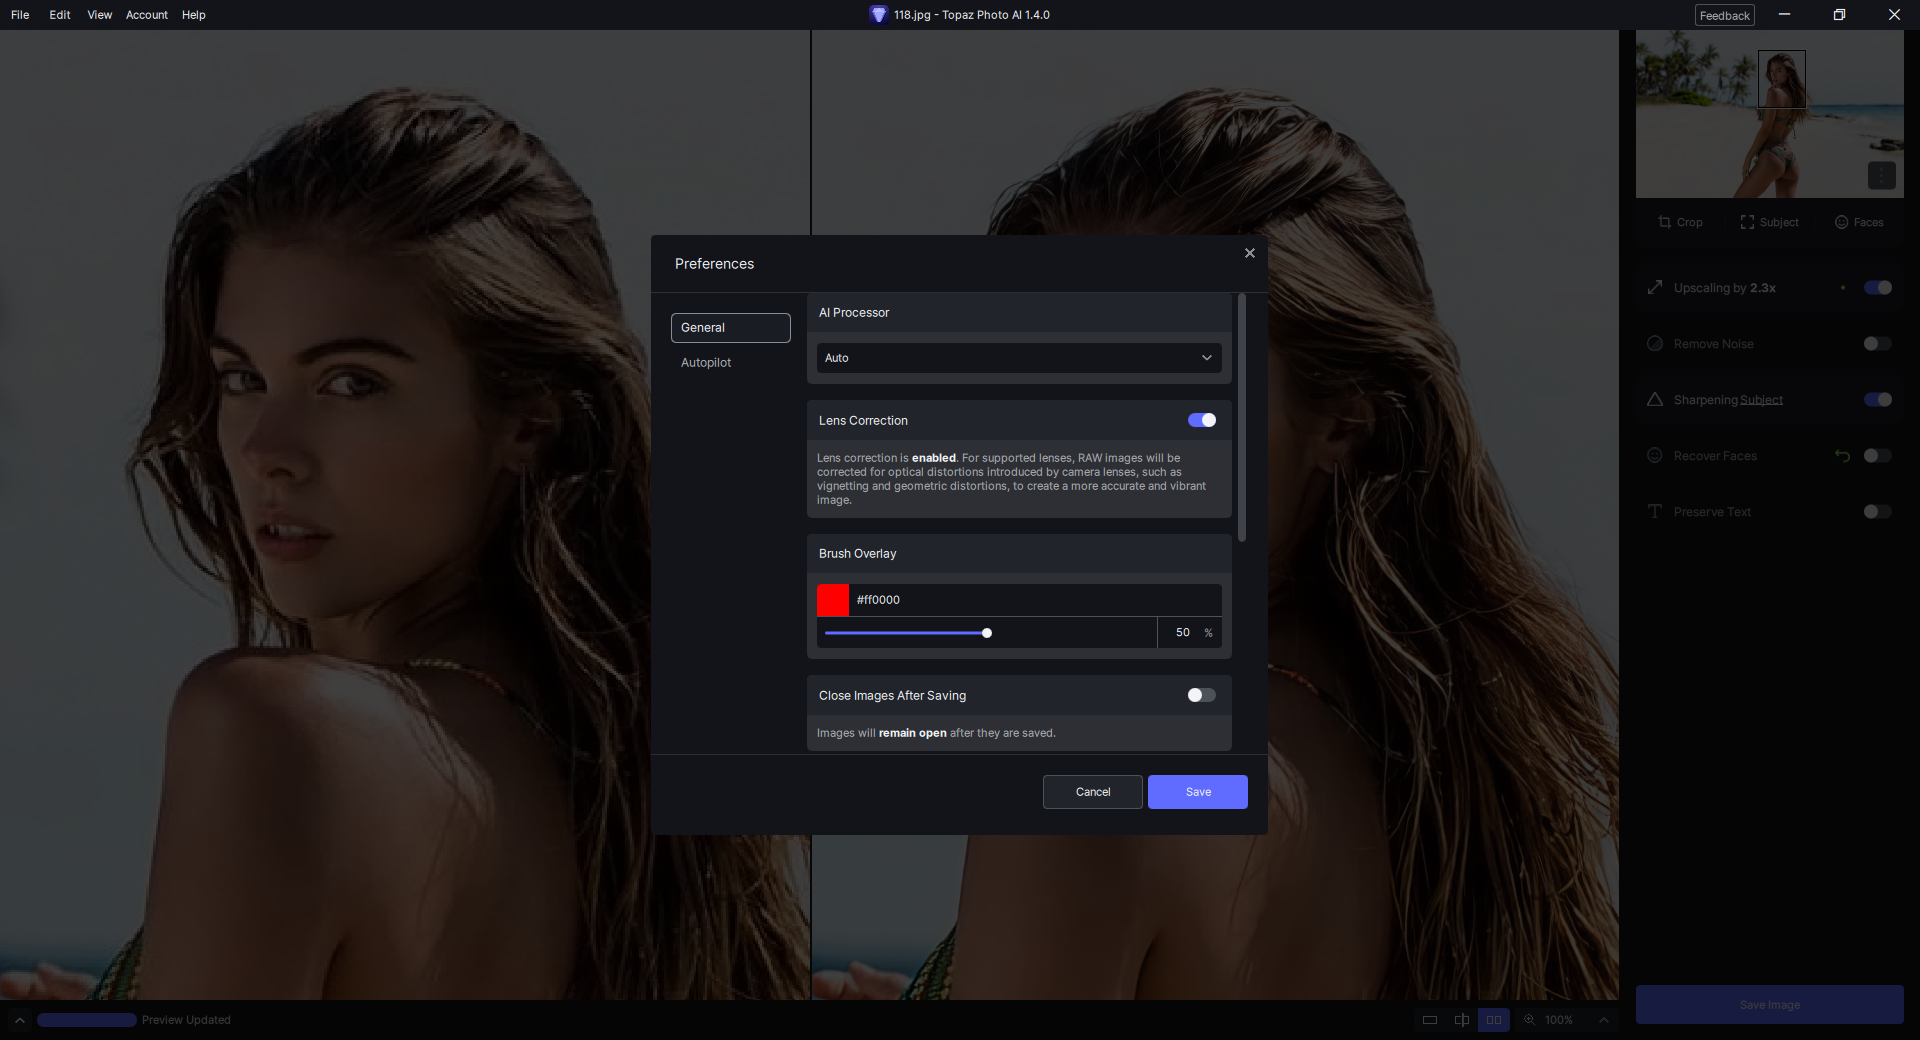This screenshot has width=1920, height=1040.
Task: Click the Preserve Text T icon
Action: [1655, 512]
